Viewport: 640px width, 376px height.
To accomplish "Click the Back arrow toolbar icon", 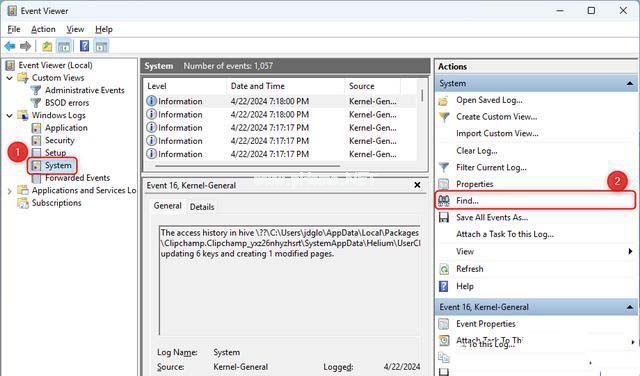I will [x=10, y=47].
